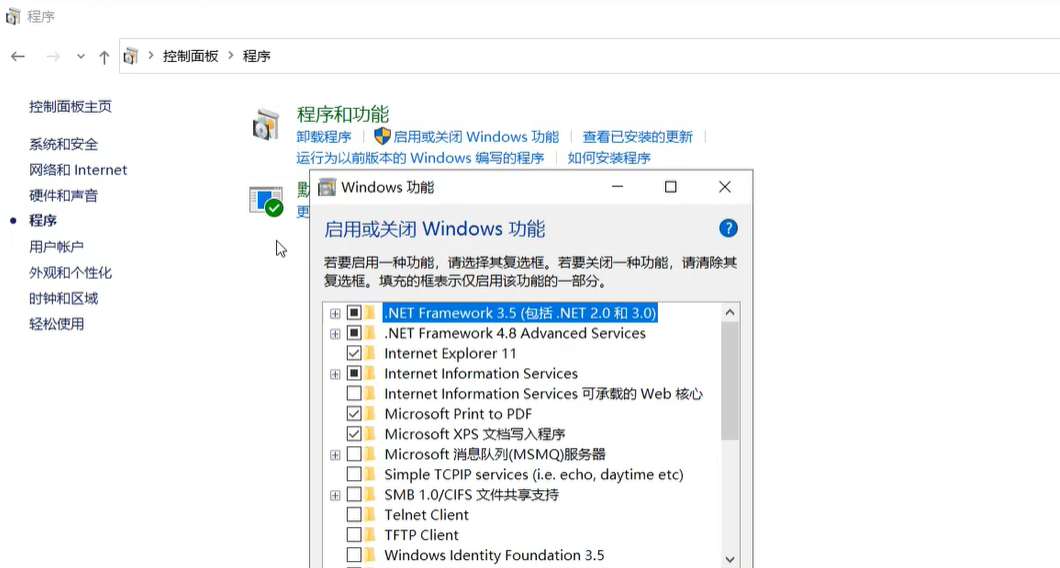
Task: Click 查看已安装的更新 link
Action: [x=637, y=137]
